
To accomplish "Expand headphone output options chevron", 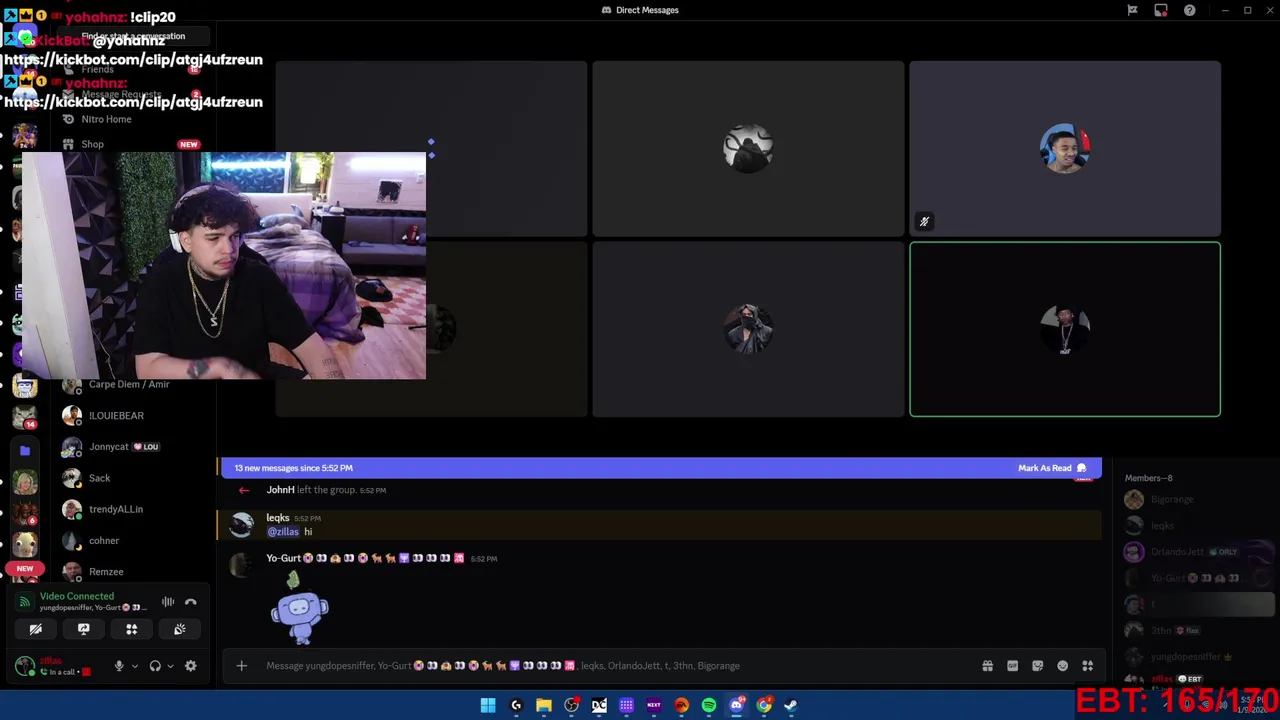I will coord(170,666).
